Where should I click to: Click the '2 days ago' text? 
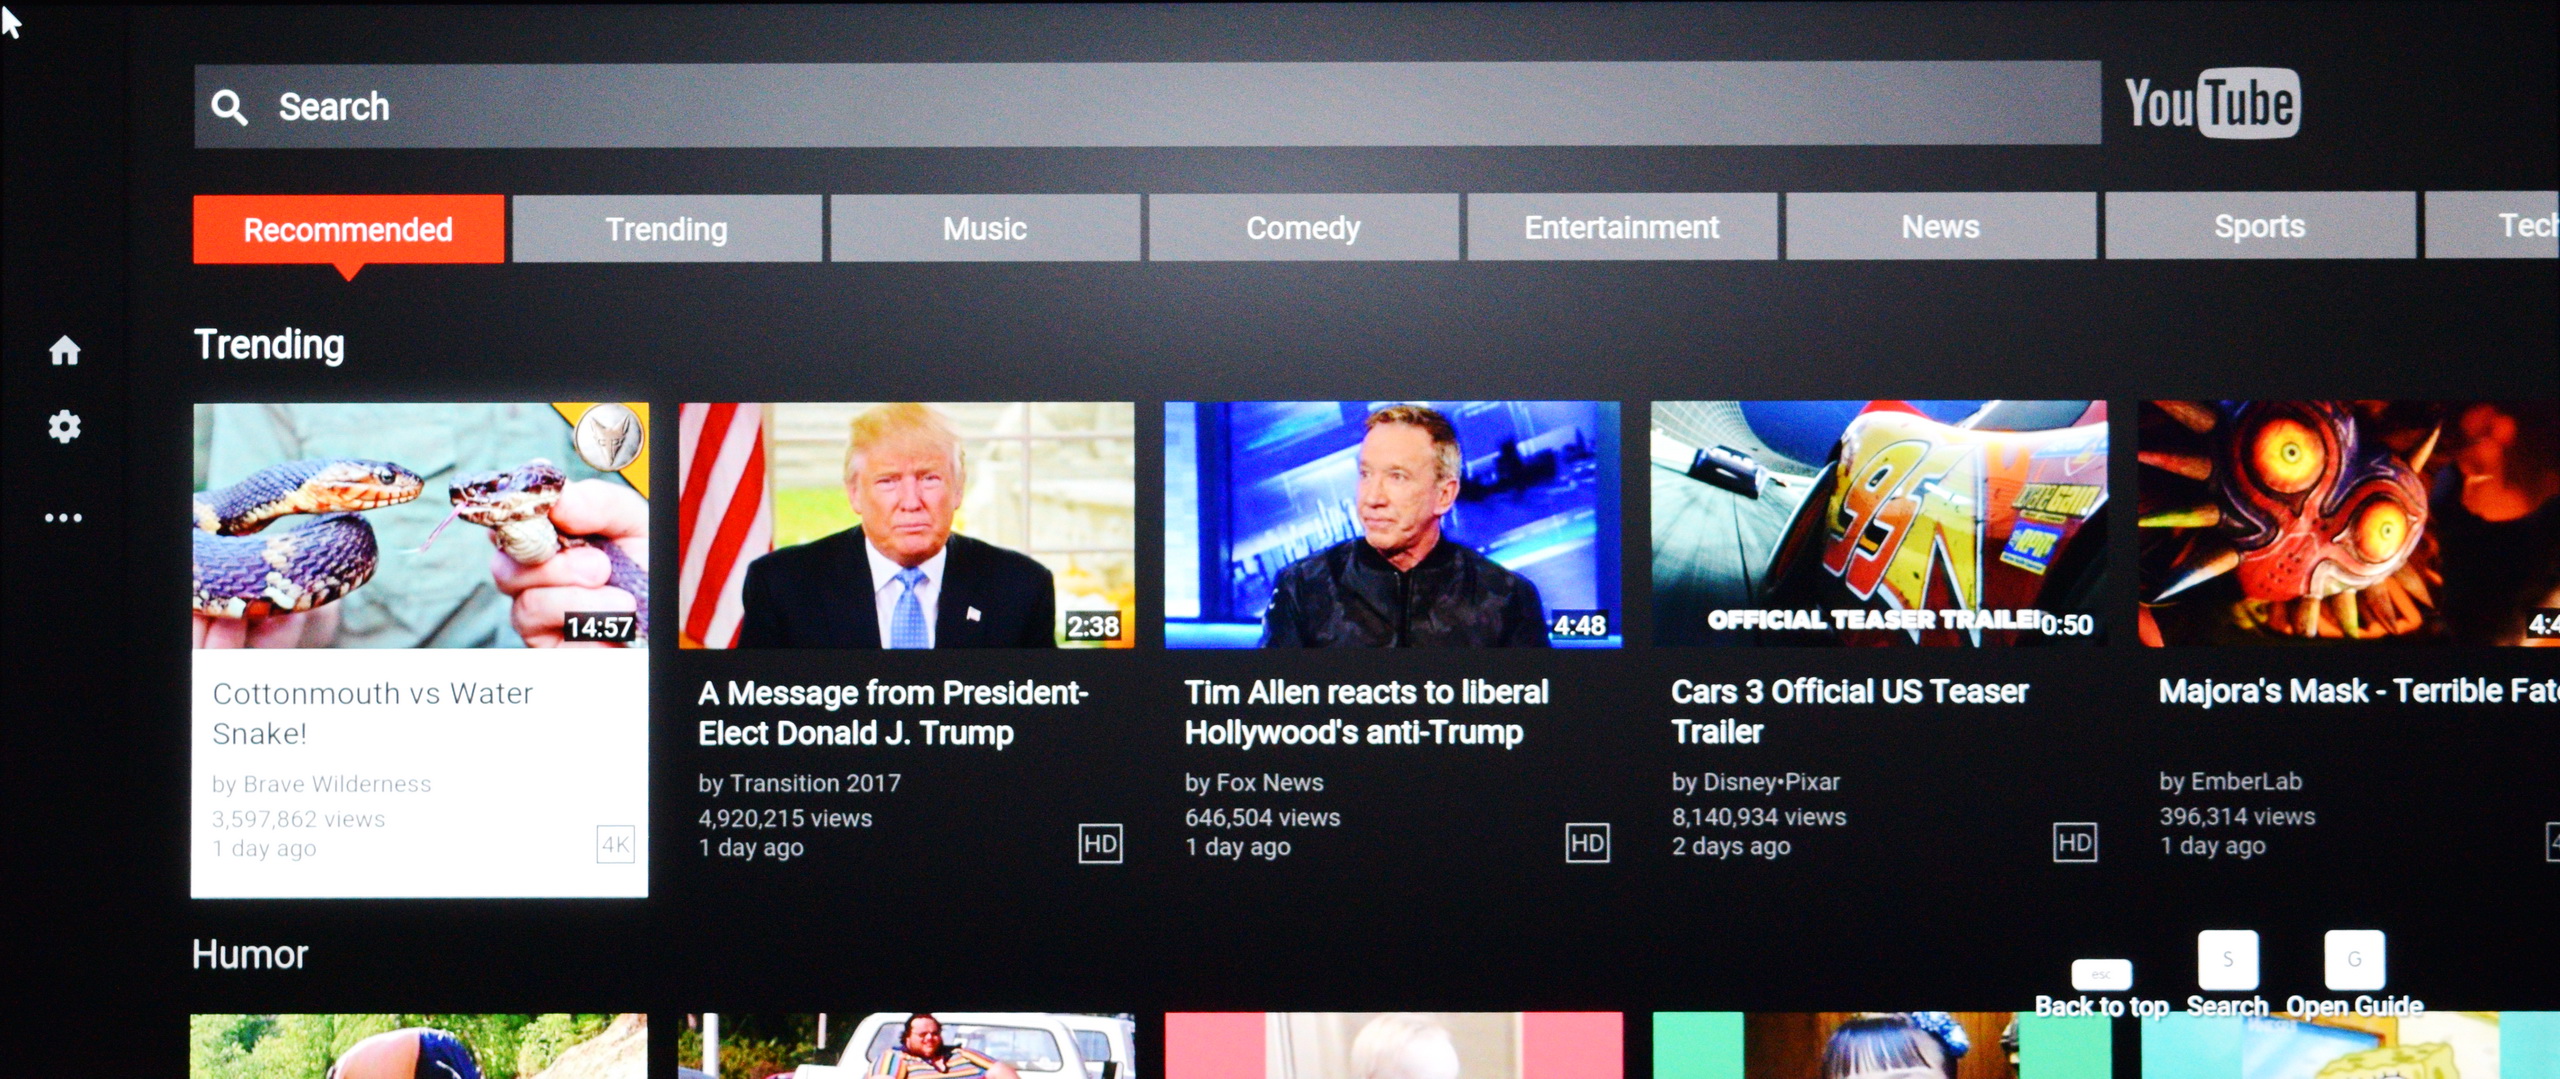1731,846
